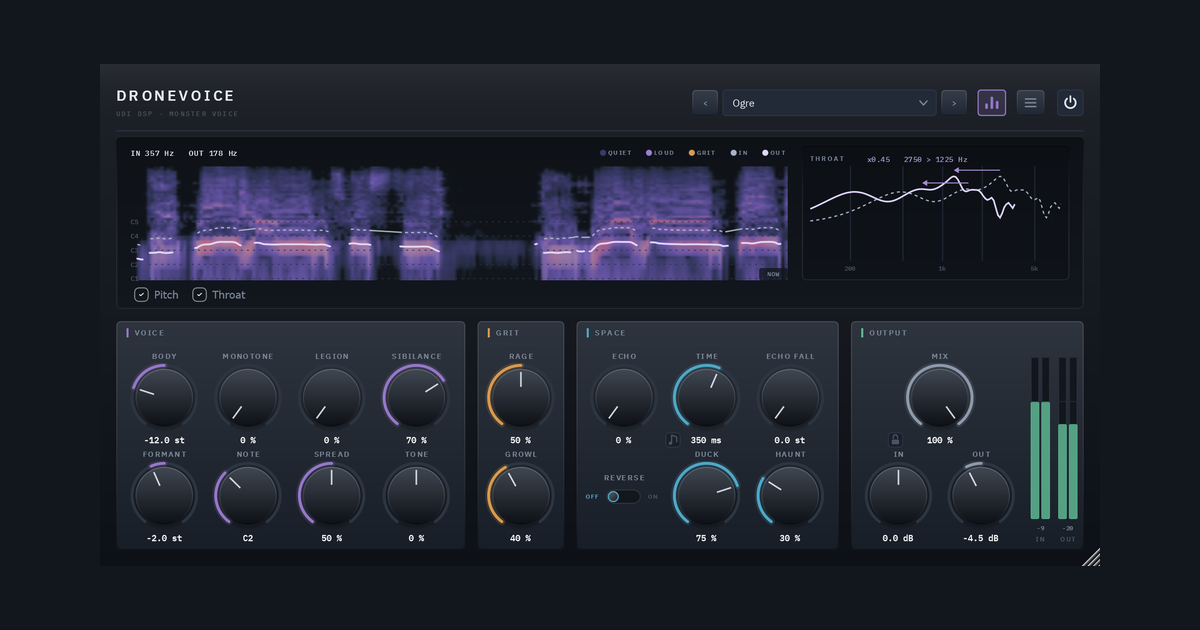The height and width of the screenshot is (630, 1200).
Task: Click the Body knob
Action: coord(164,397)
